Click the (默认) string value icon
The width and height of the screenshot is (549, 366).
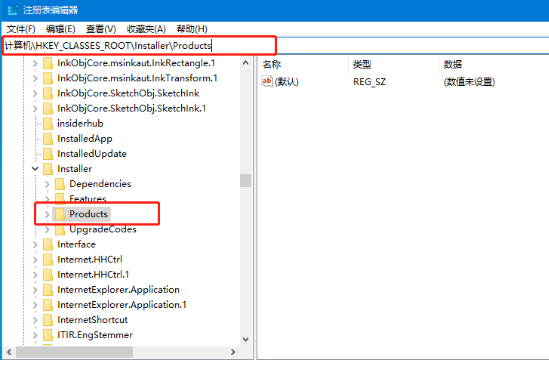pos(267,82)
